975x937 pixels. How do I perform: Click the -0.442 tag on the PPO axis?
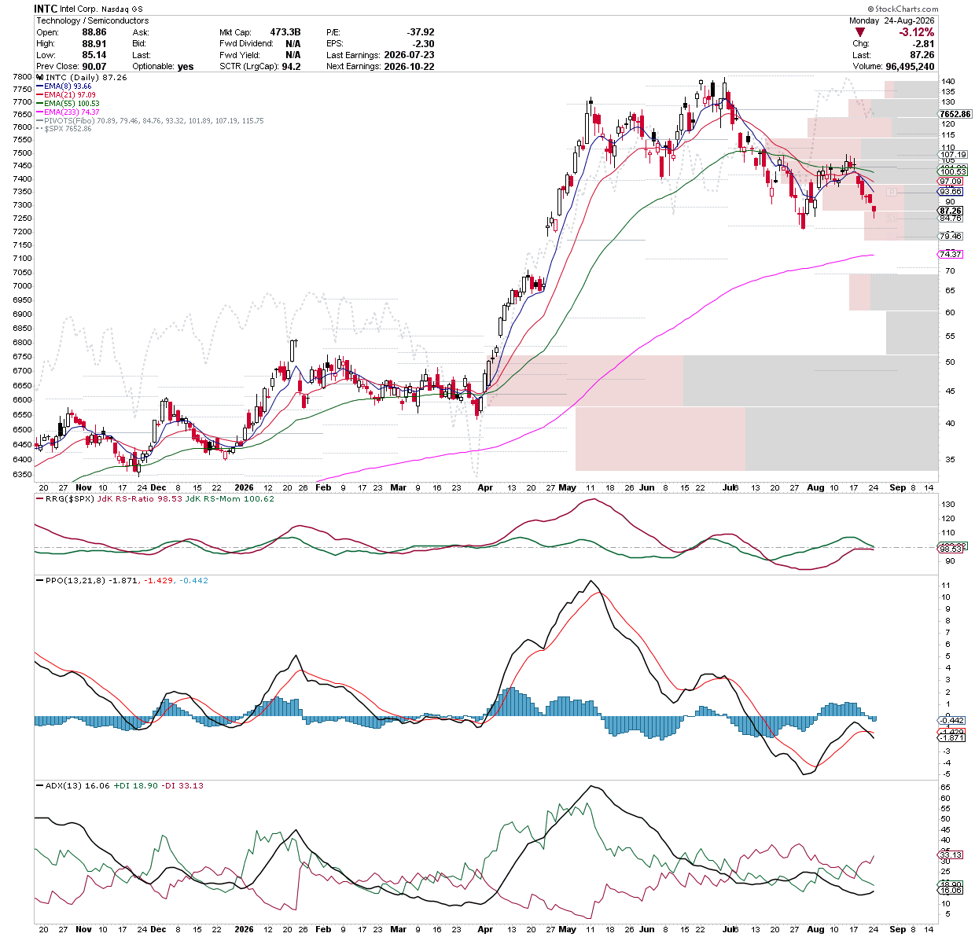[951, 721]
